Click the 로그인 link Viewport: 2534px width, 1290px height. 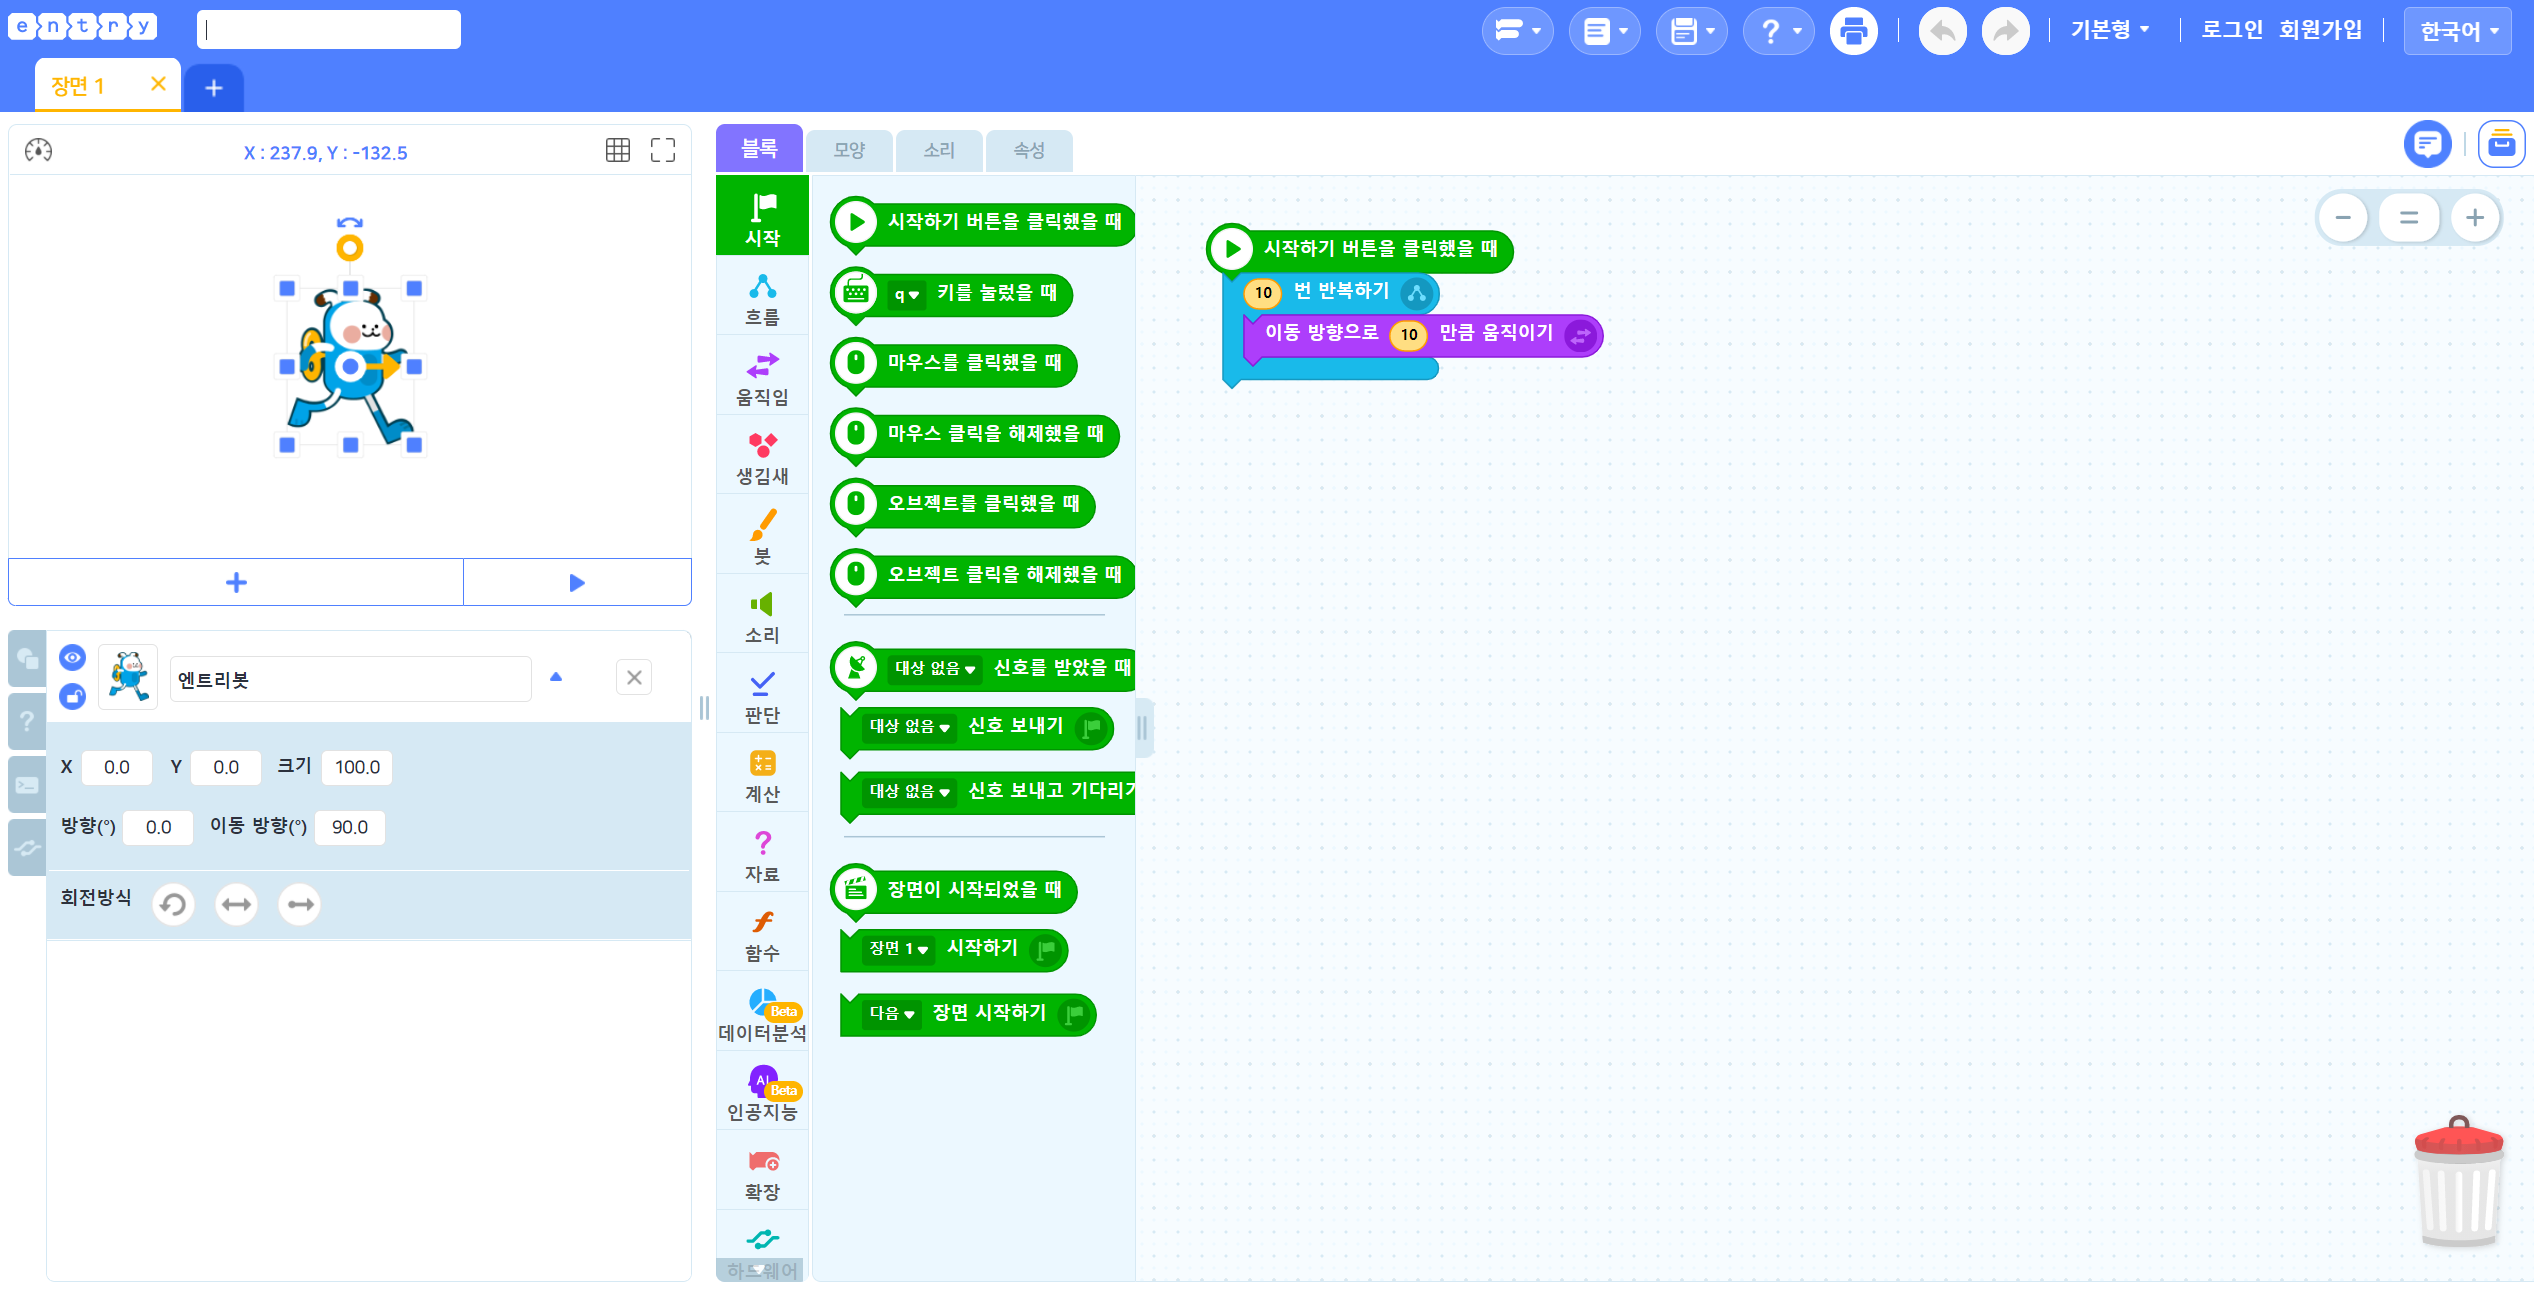[2231, 30]
